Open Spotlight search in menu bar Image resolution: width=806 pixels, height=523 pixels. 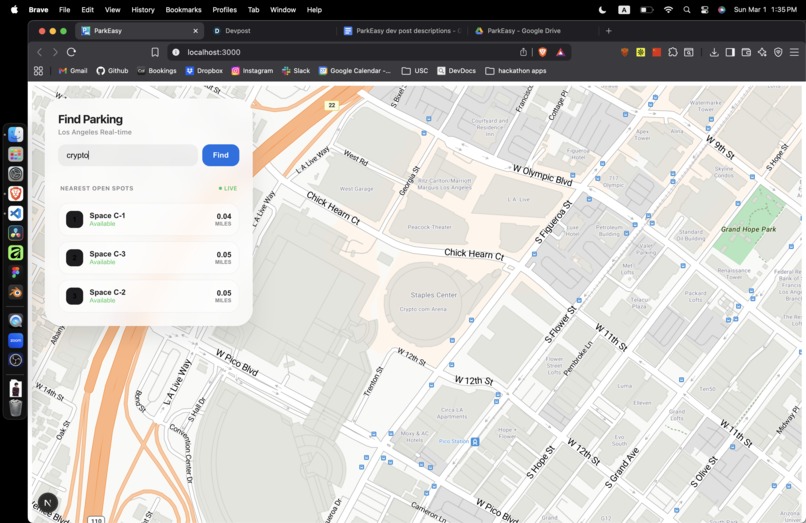pos(687,10)
